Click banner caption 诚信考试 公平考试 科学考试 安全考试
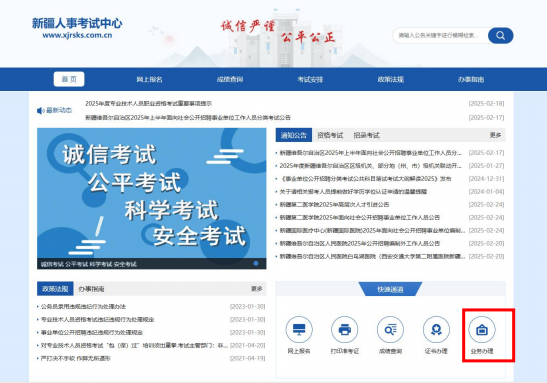The height and width of the screenshot is (383, 547). pyautogui.click(x=89, y=264)
